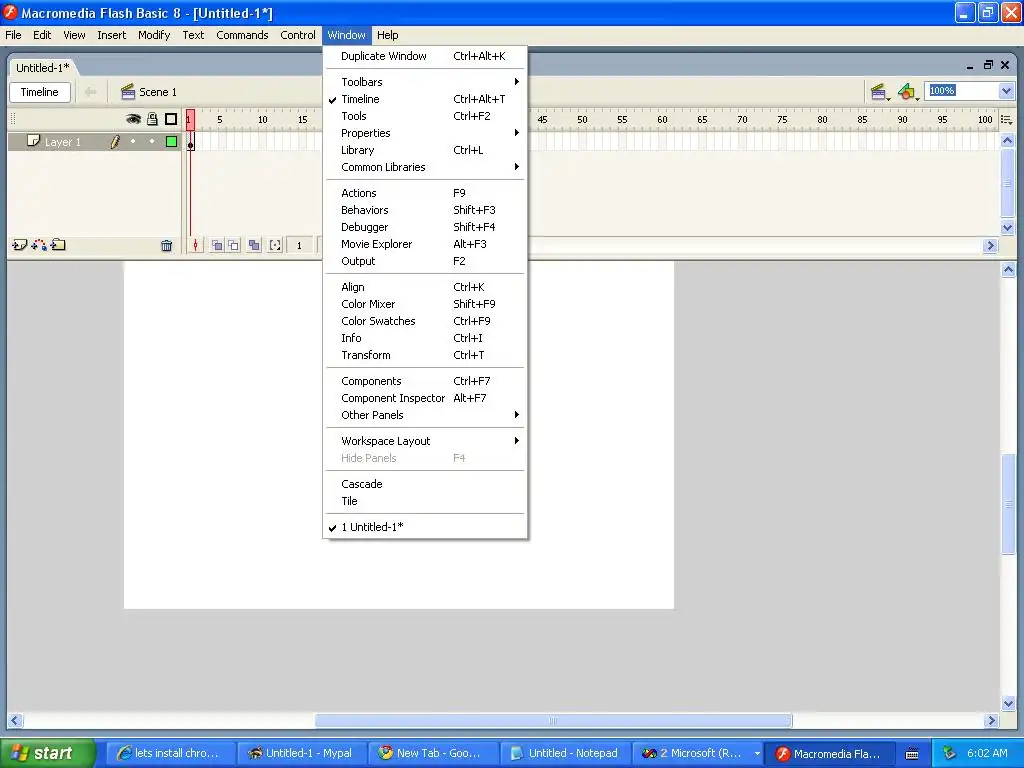Open the Modify menu

[154, 35]
